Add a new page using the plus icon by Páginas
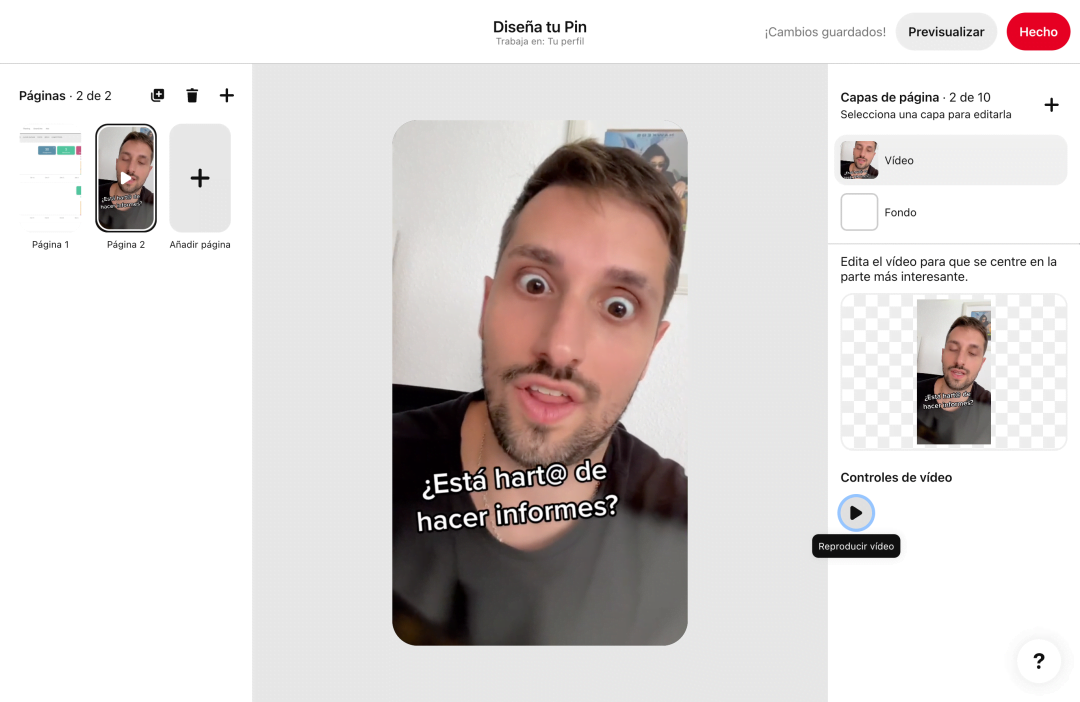 (x=227, y=96)
